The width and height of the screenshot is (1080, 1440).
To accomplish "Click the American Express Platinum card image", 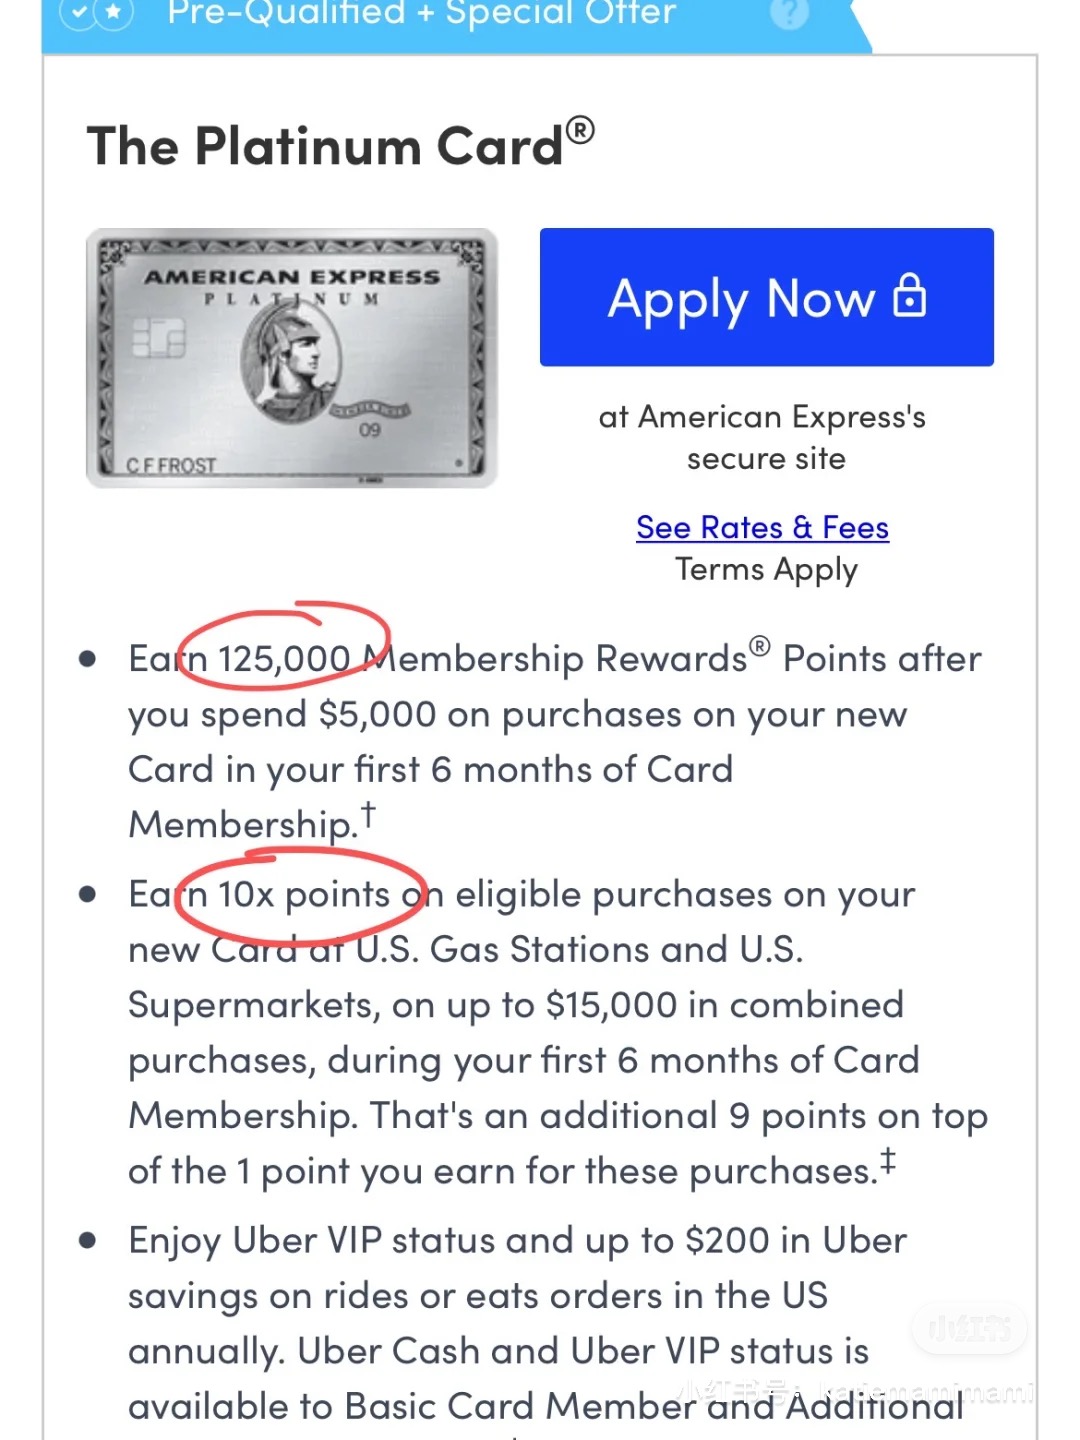I will 293,355.
